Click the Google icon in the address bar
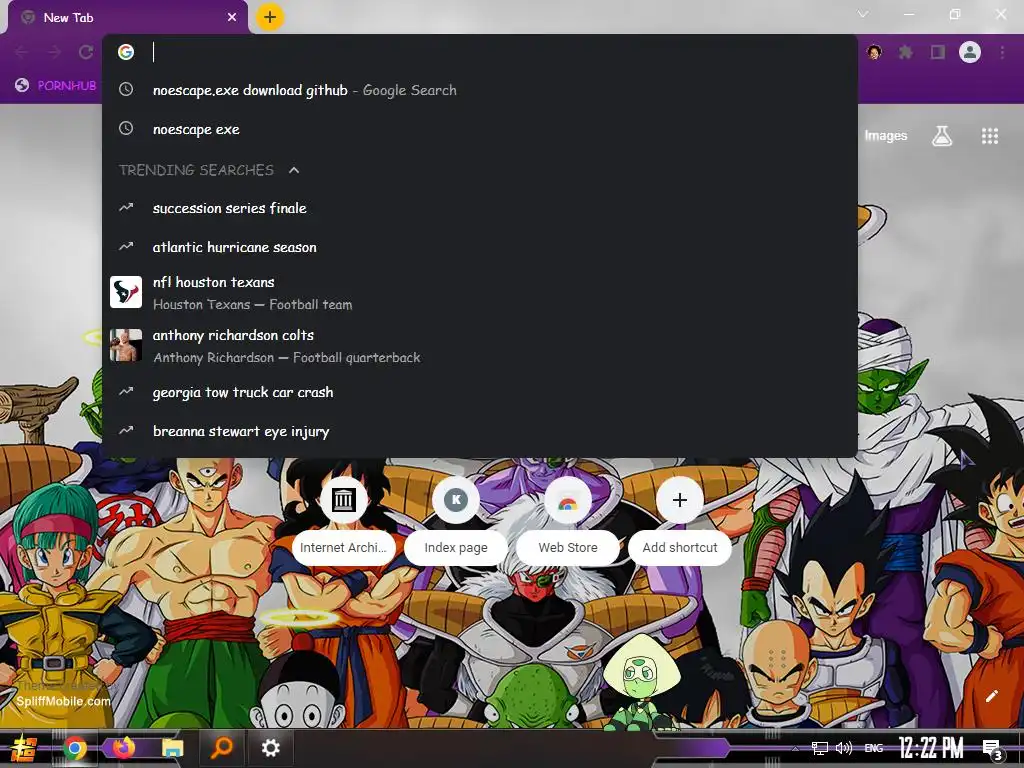 [126, 52]
